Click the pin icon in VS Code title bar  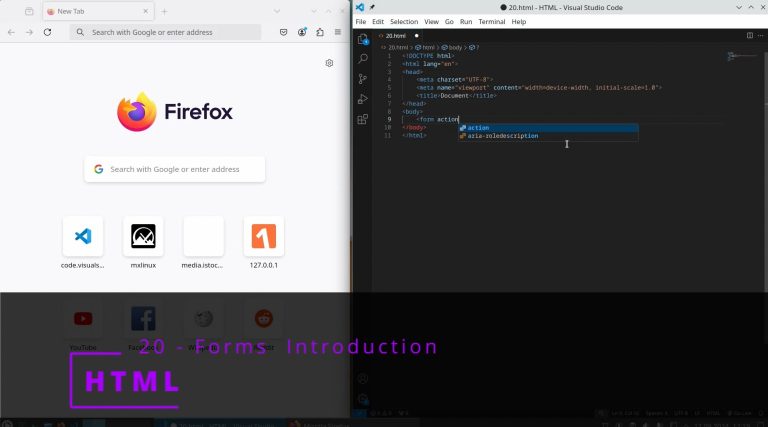tap(372, 7)
